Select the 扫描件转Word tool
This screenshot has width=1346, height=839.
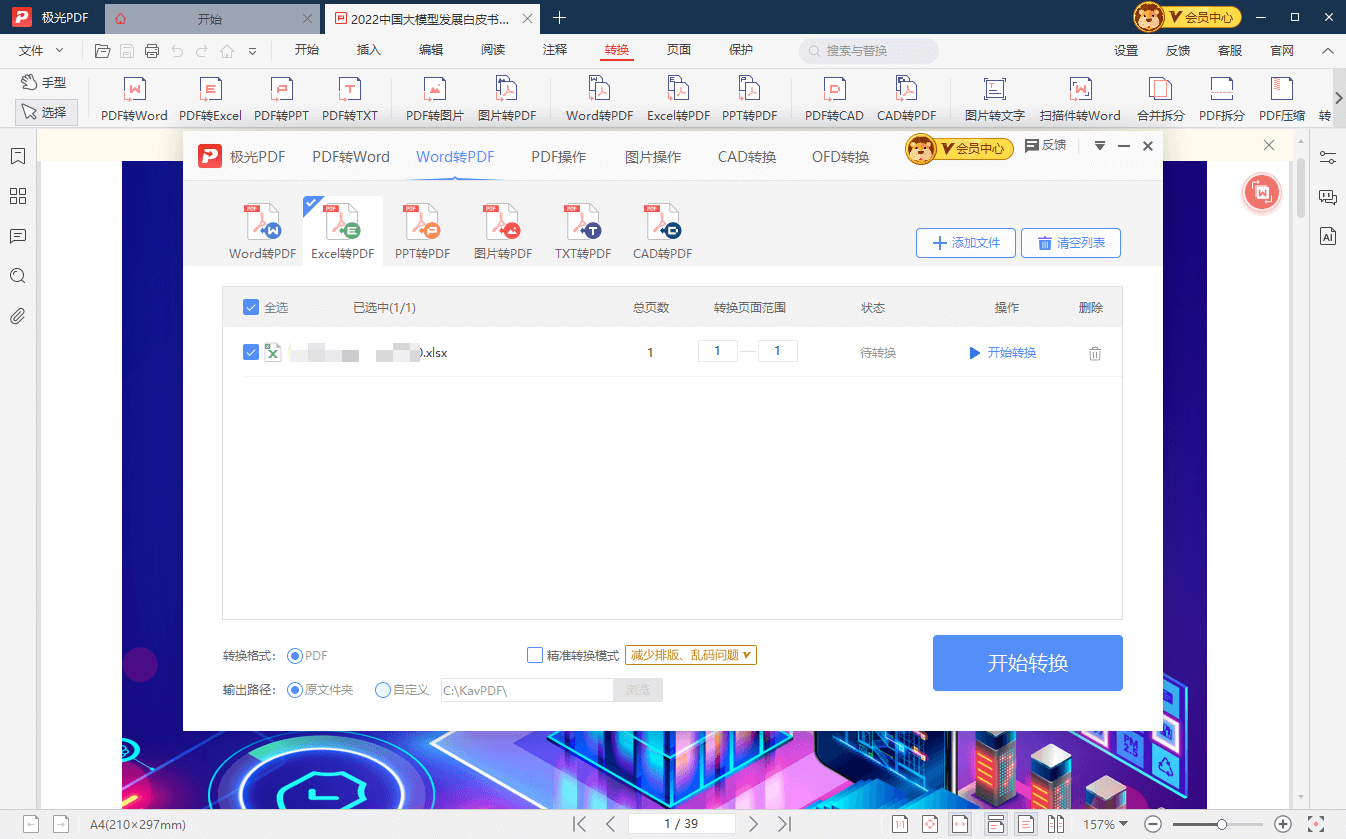(1081, 97)
